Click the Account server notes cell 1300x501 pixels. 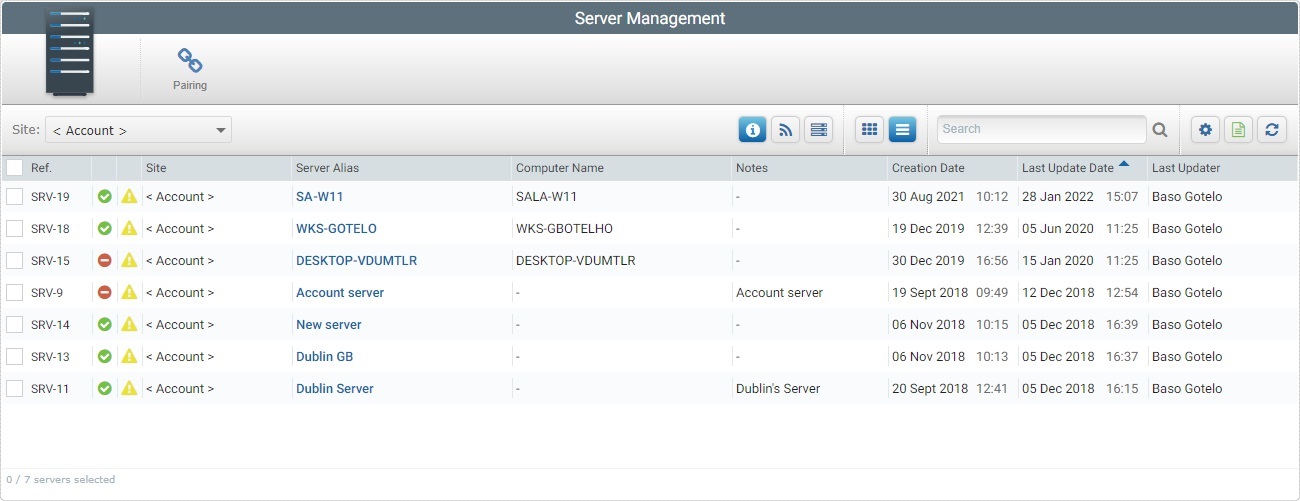(x=779, y=293)
